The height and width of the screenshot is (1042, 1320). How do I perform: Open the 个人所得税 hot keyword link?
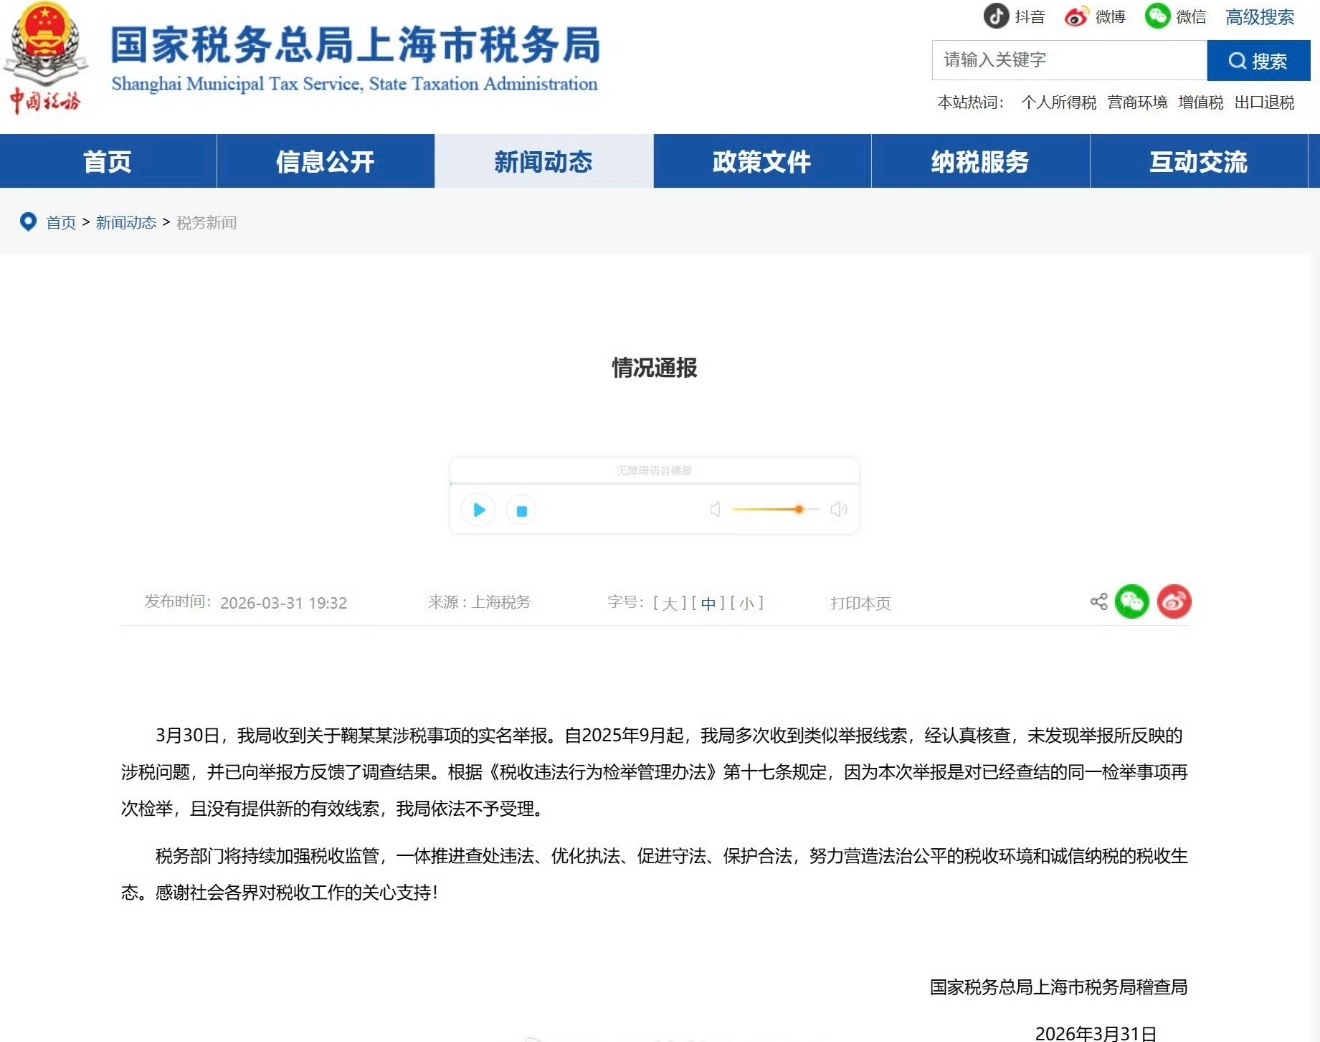click(1058, 101)
